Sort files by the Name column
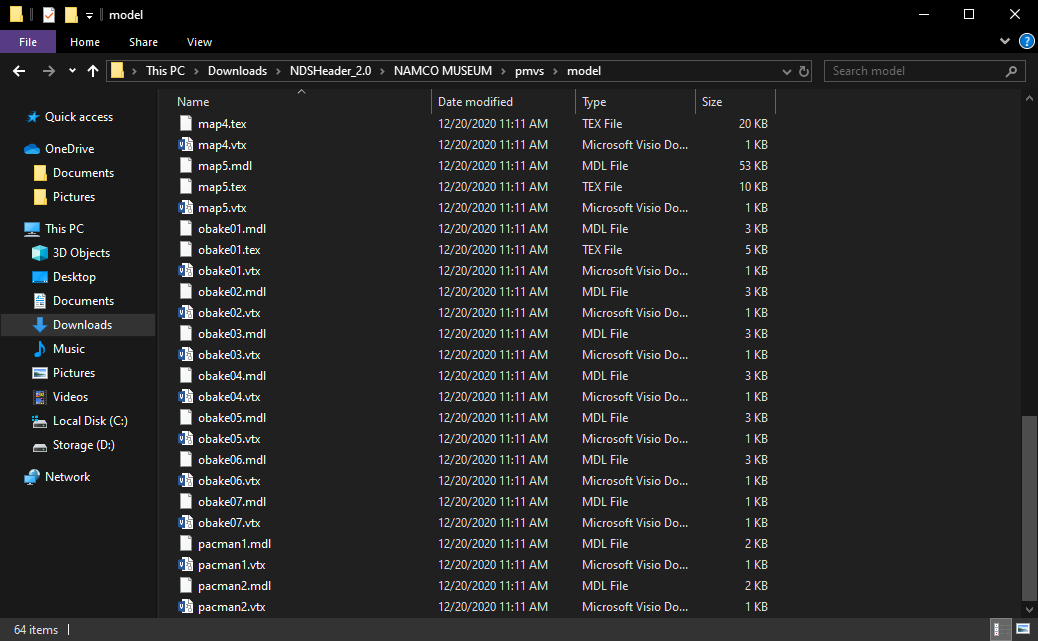The image size is (1038, 641). point(193,102)
